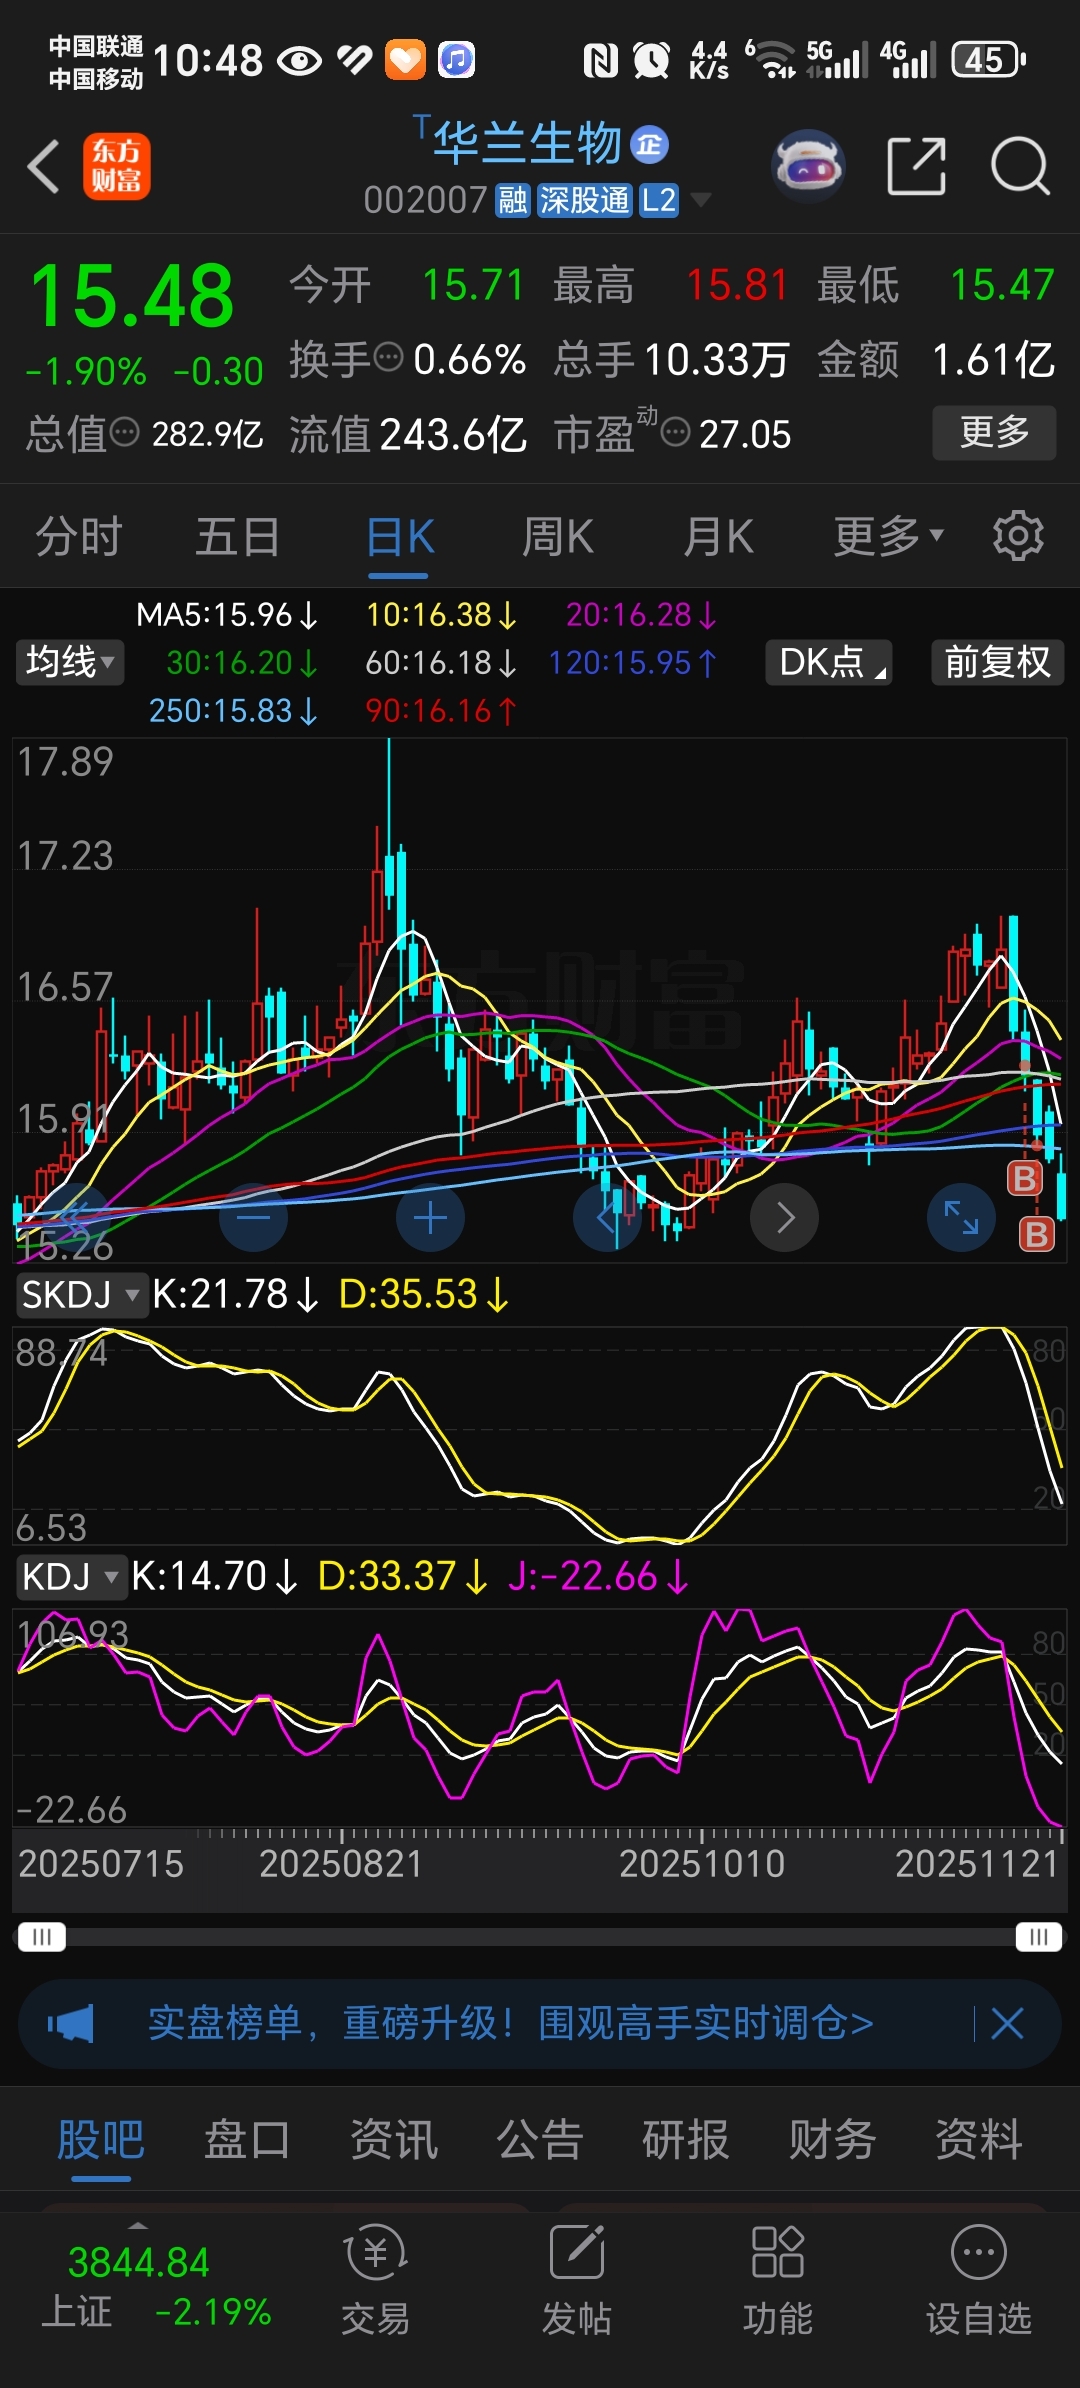Tap the 上证 3844.84 index value
The height and width of the screenshot is (2388, 1080).
pos(139,2262)
